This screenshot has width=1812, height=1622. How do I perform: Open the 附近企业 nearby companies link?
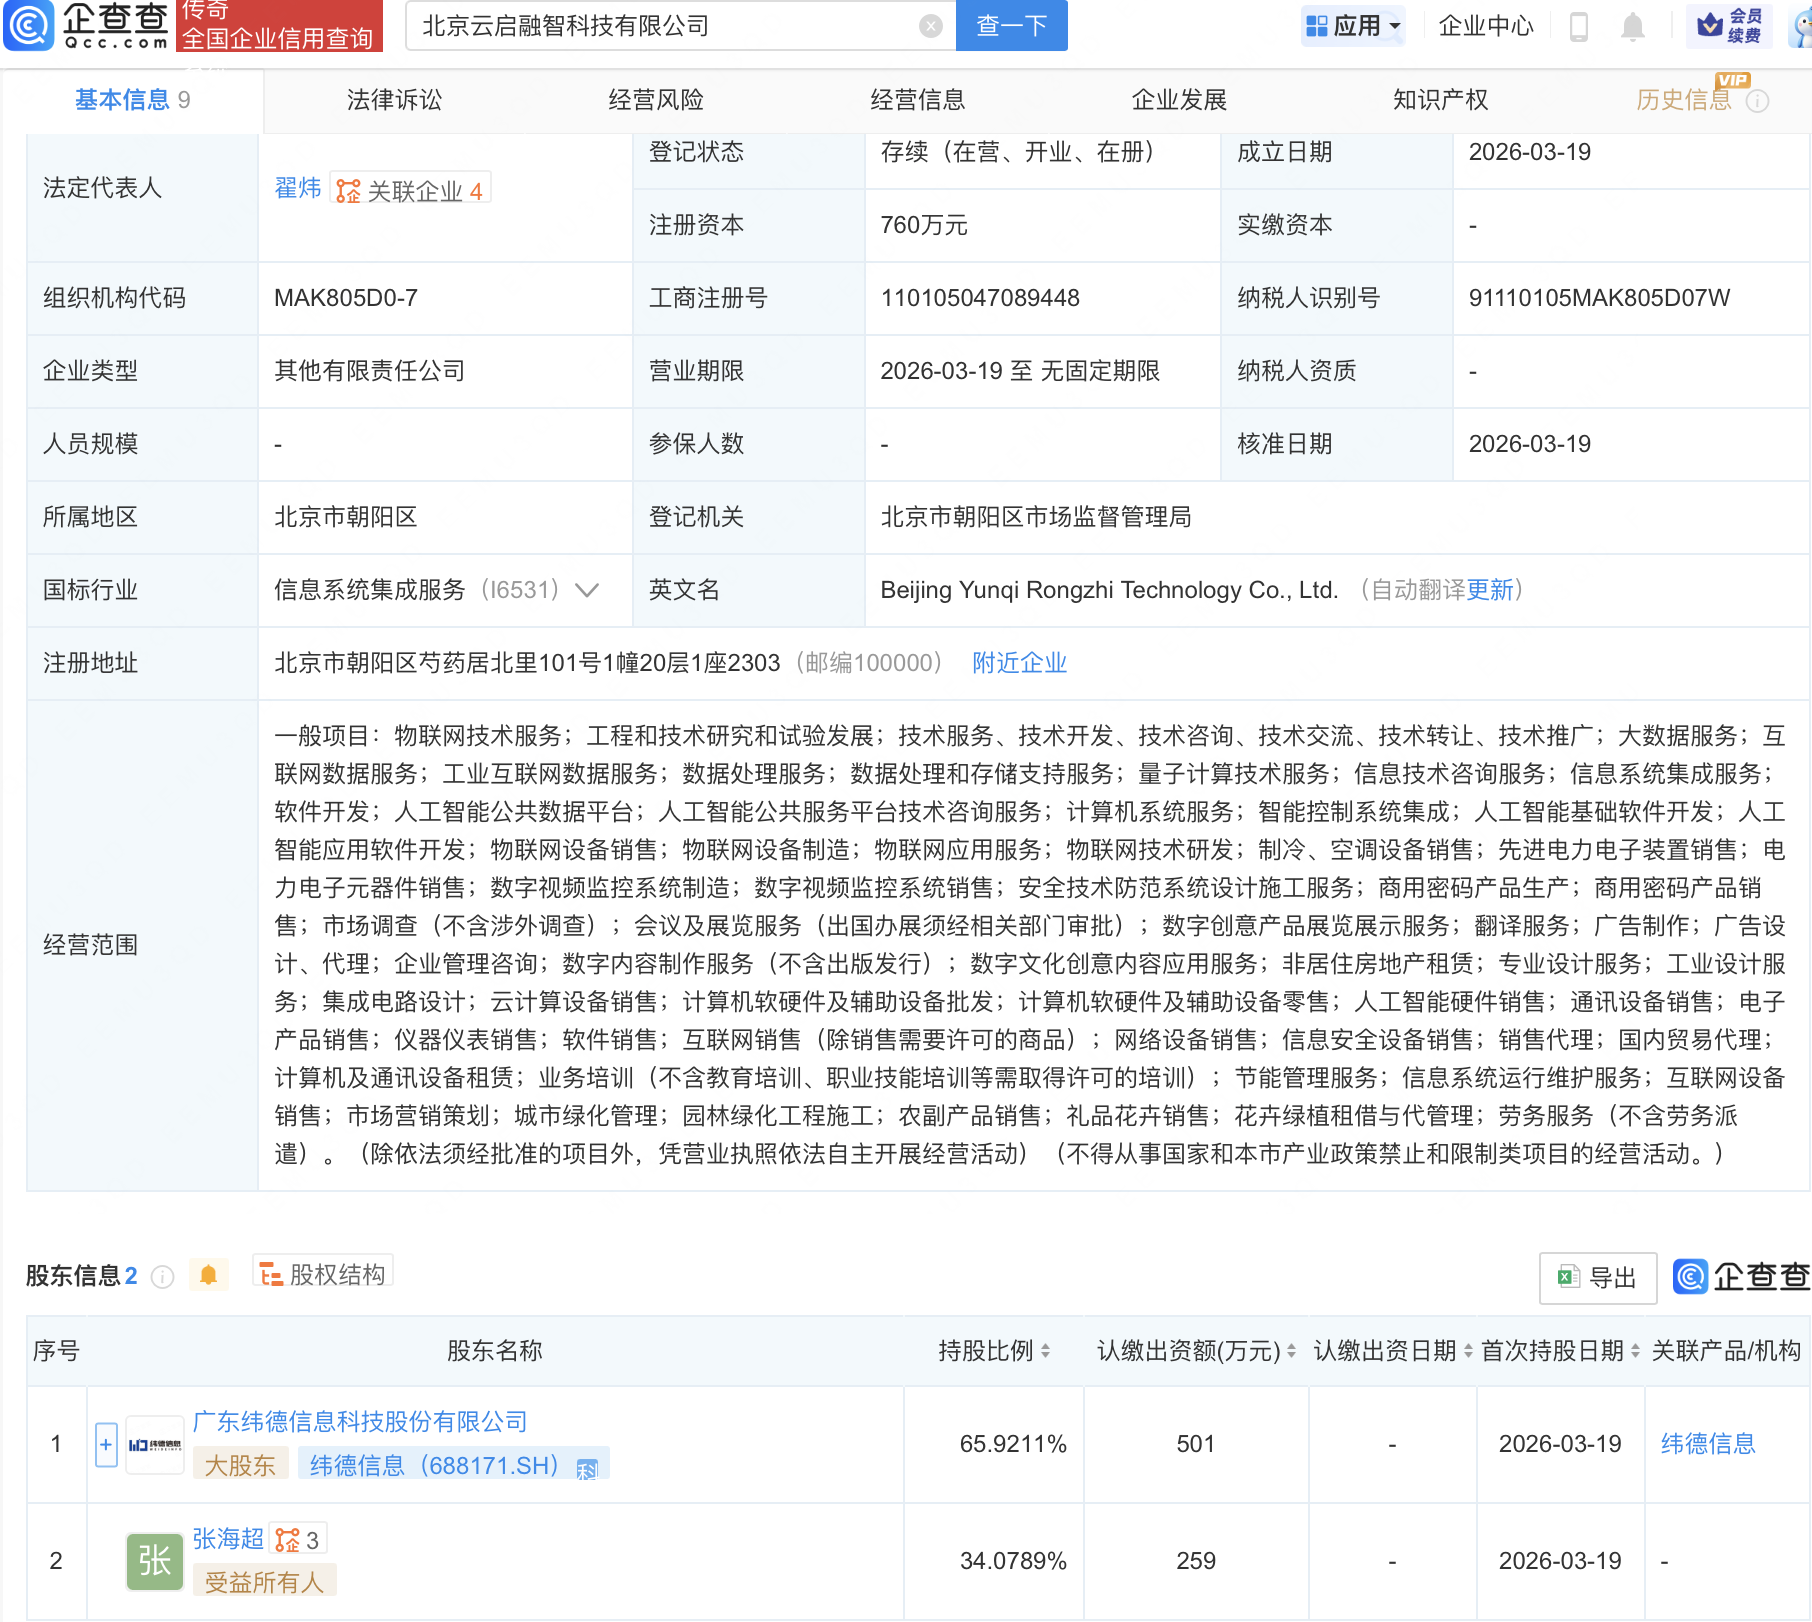point(1019,663)
